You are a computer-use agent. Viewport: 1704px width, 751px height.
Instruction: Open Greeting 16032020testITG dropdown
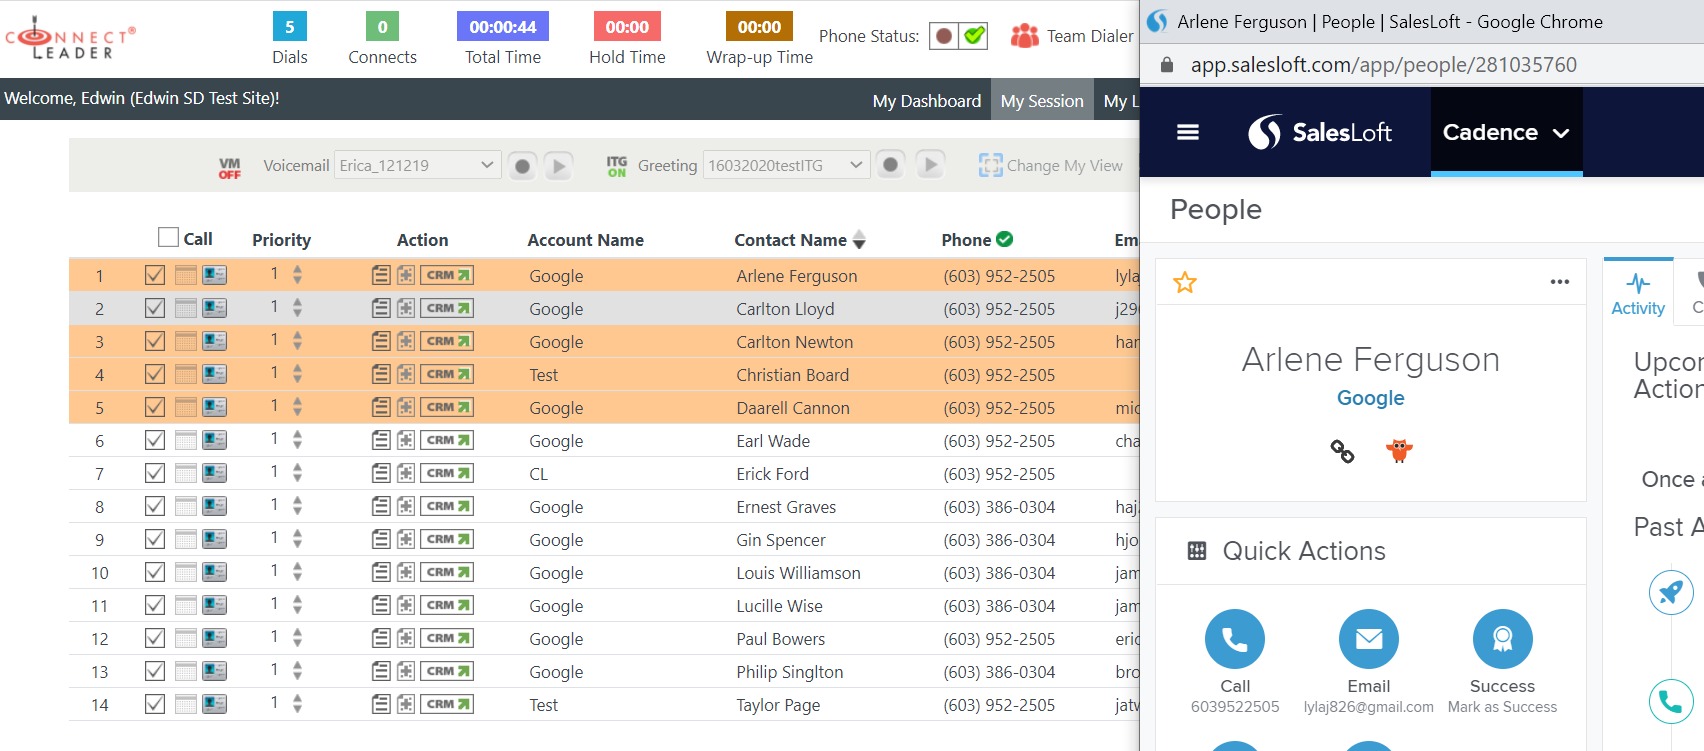click(x=785, y=165)
